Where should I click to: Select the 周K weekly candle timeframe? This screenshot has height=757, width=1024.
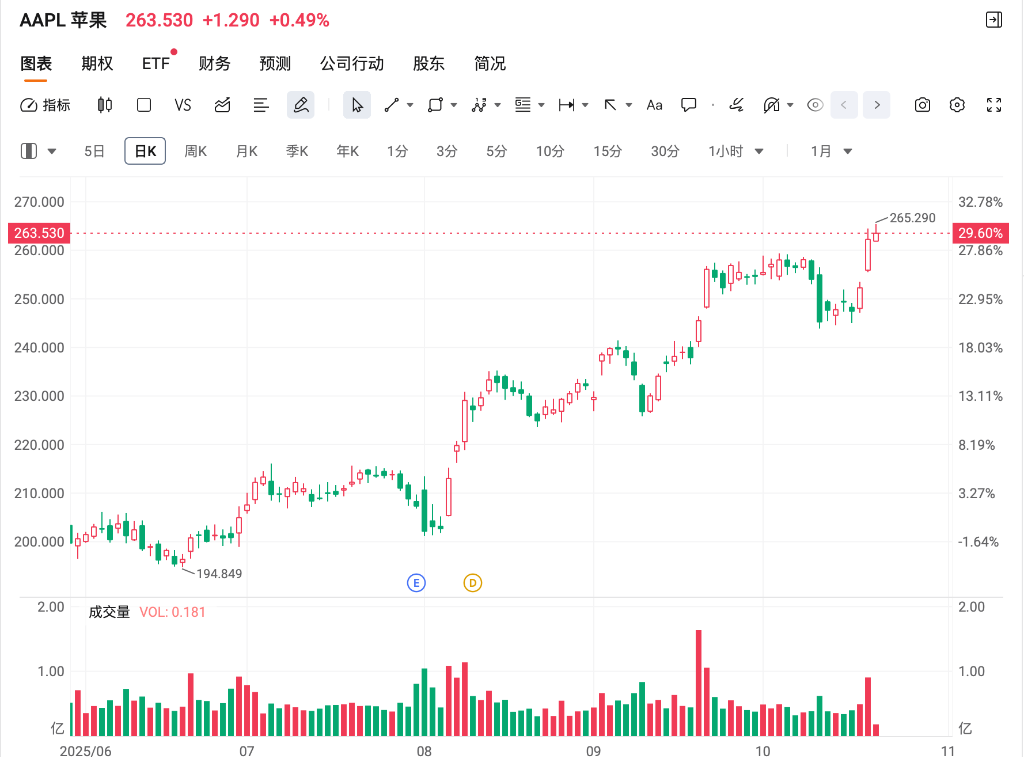(196, 150)
